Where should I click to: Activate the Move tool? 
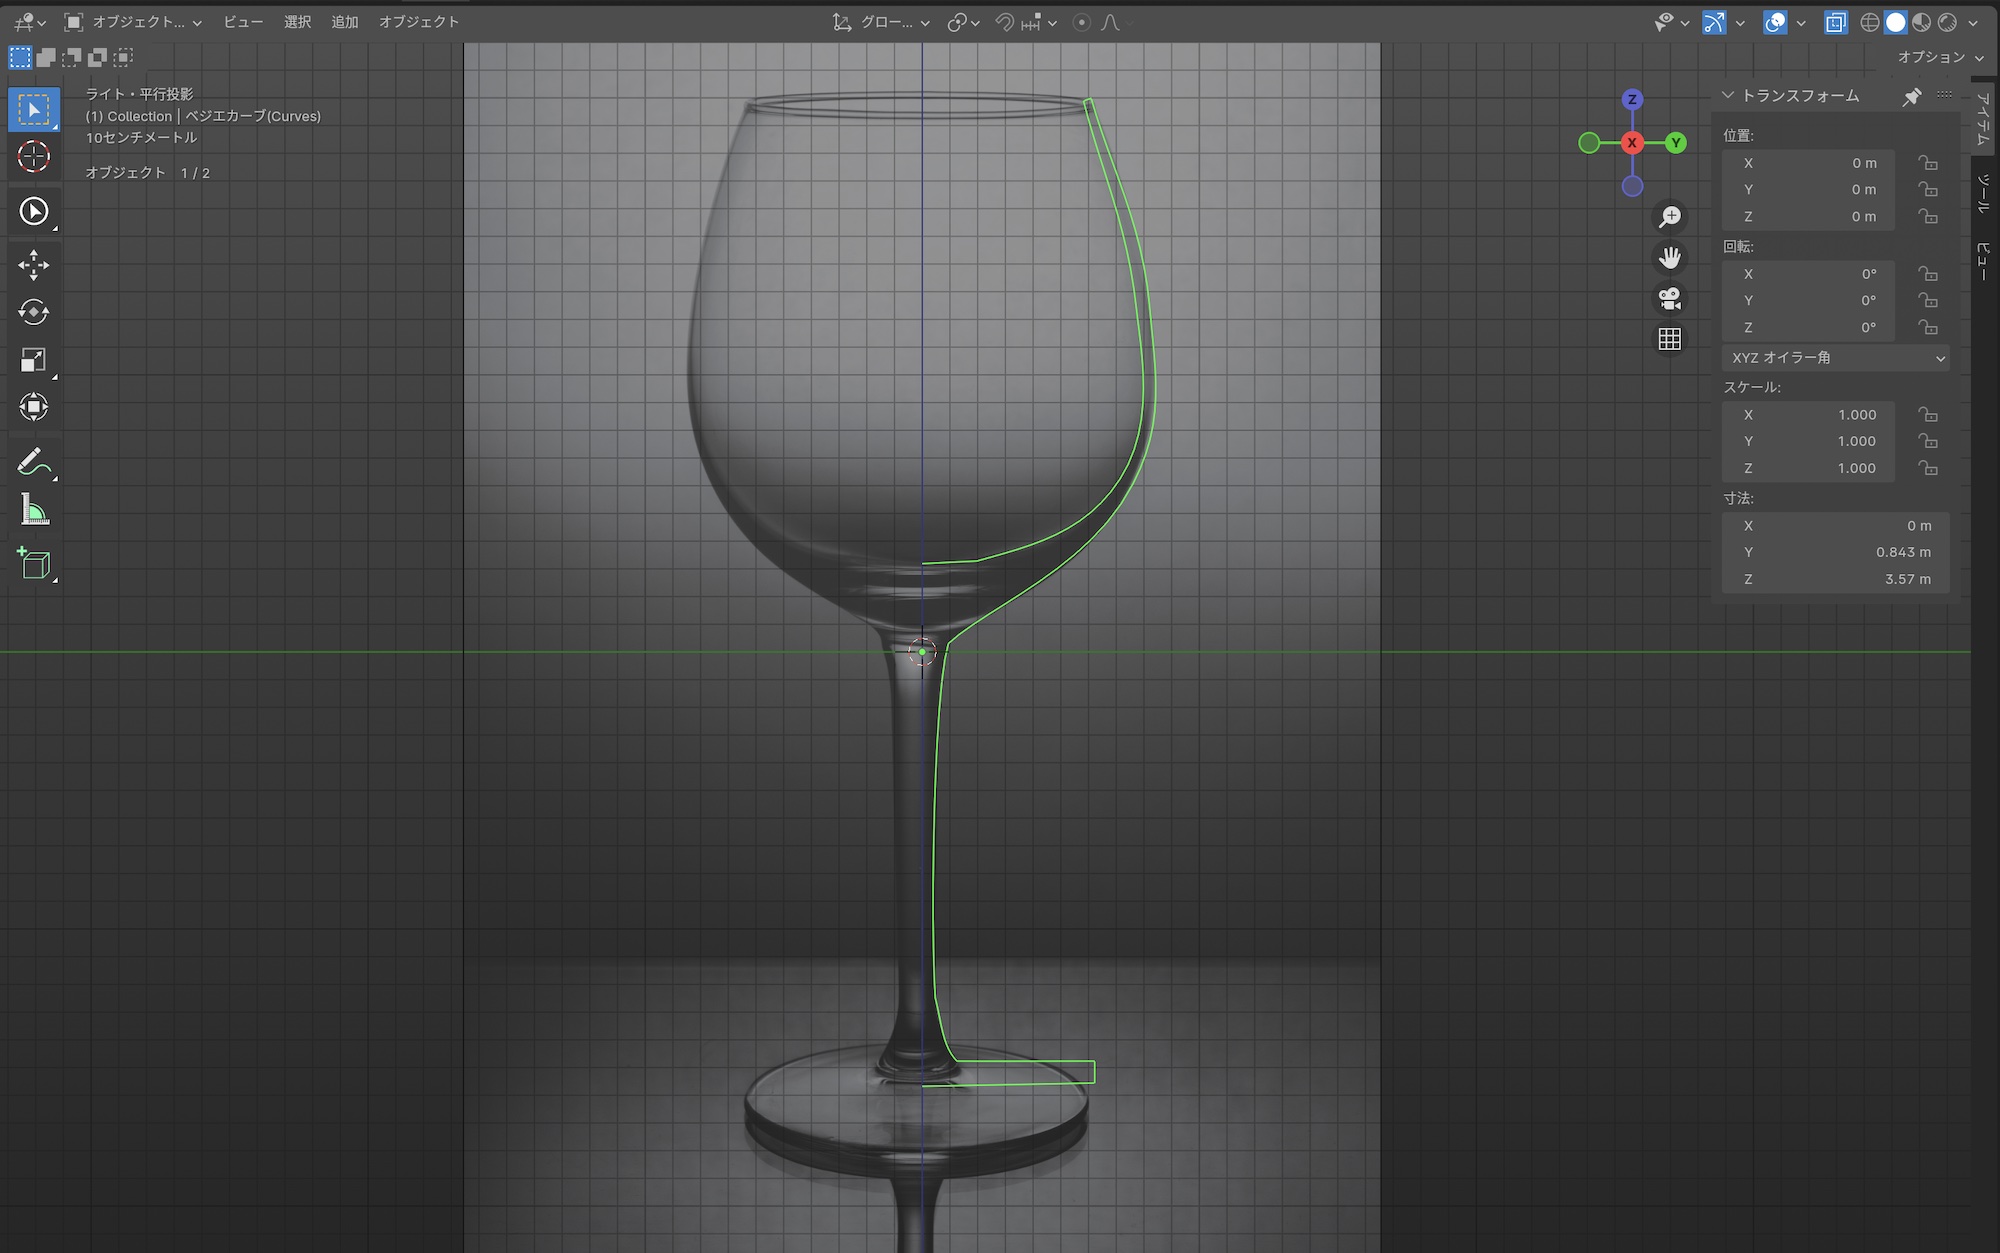click(x=34, y=265)
